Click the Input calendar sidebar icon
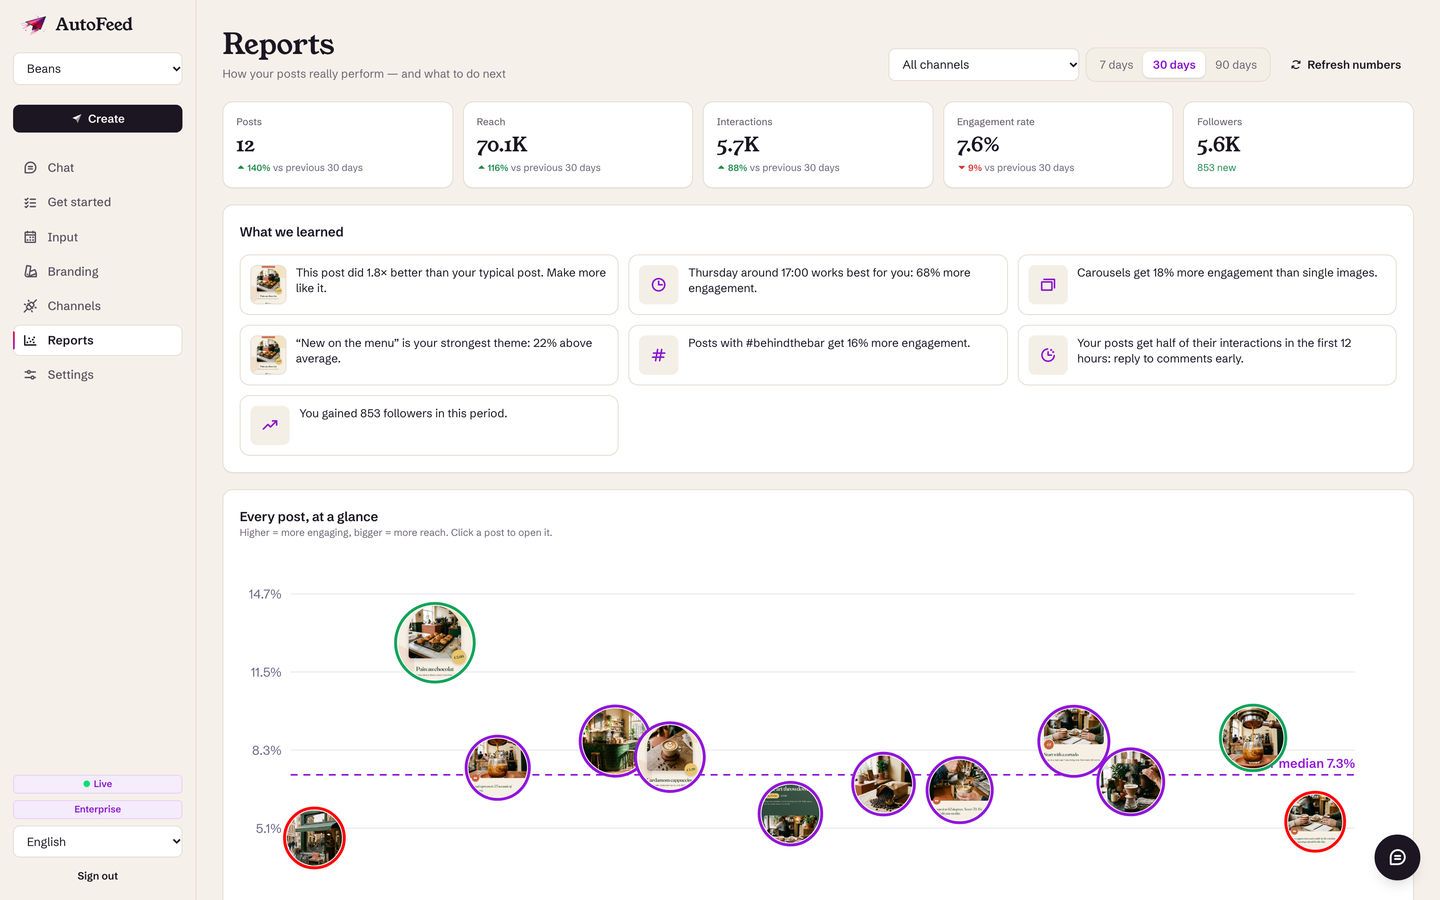1440x900 pixels. point(30,237)
